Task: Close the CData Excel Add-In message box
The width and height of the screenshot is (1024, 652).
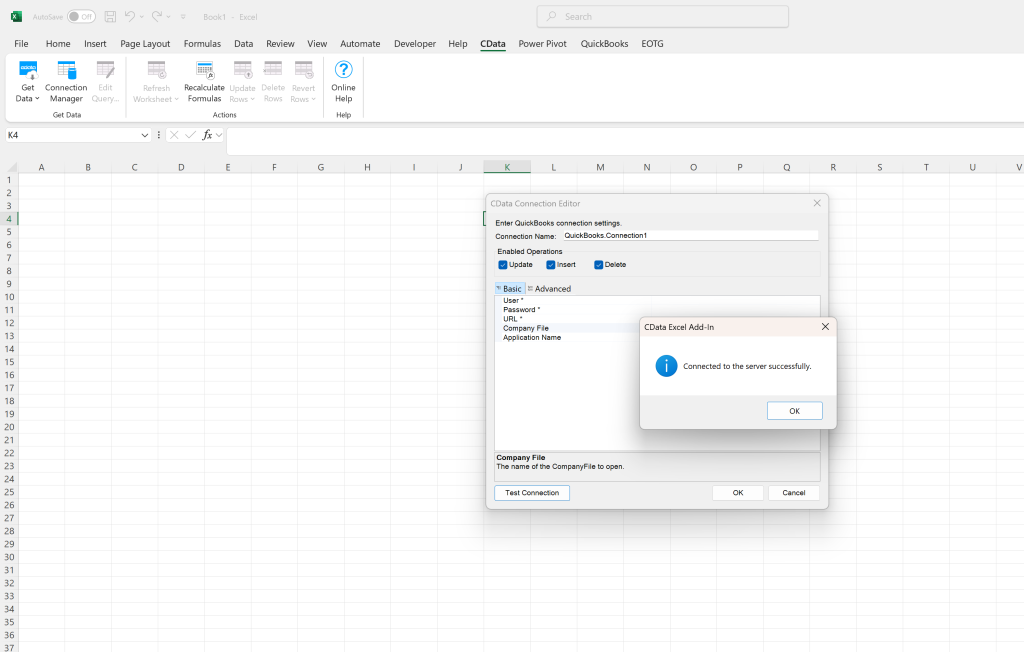Action: coord(825,327)
